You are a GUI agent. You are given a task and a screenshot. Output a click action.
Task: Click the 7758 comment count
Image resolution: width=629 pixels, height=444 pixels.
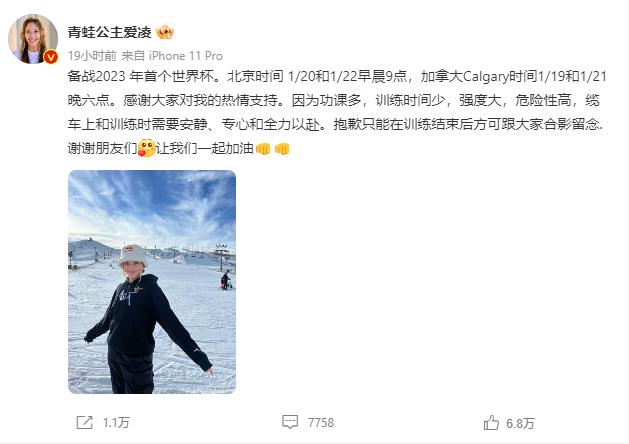click(x=321, y=423)
